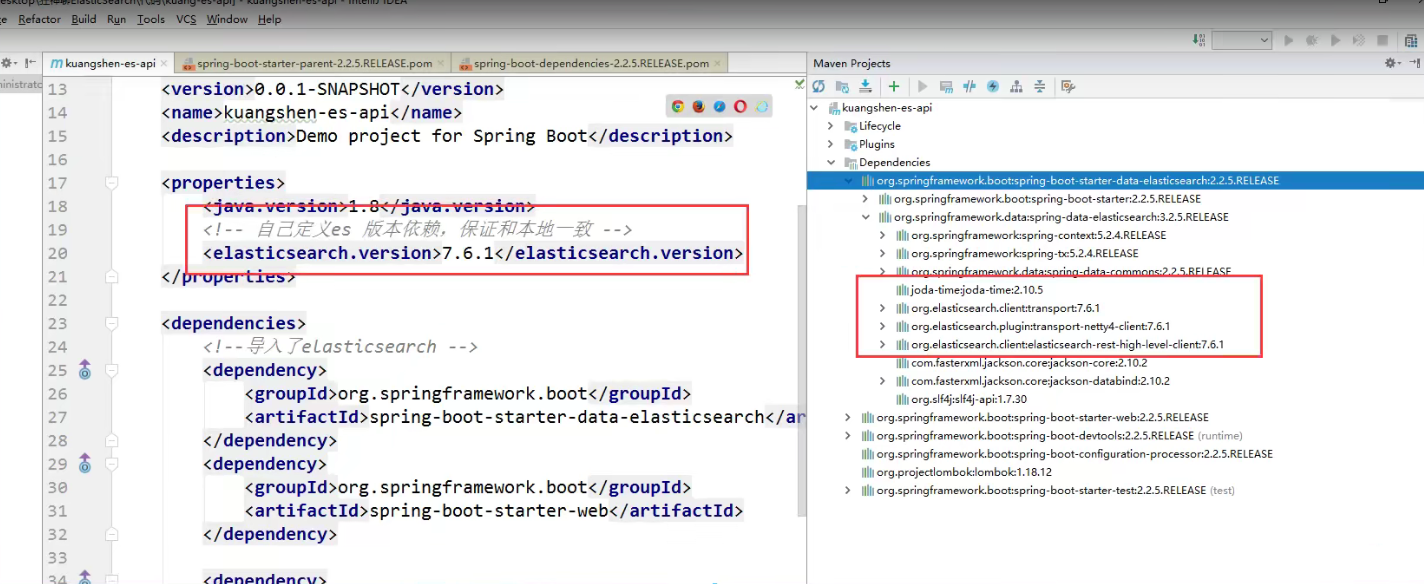The height and width of the screenshot is (584, 1424).
Task: Select org.projectlombok:lombok:1.18.12 entry
Action: (x=964, y=472)
